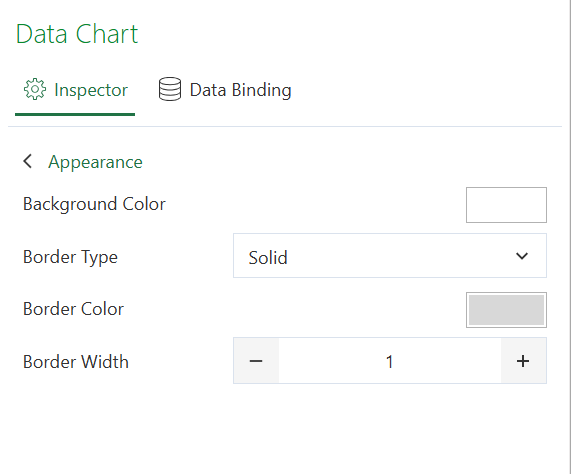571x474 pixels.
Task: Open the Border Type combo box
Action: [390, 256]
